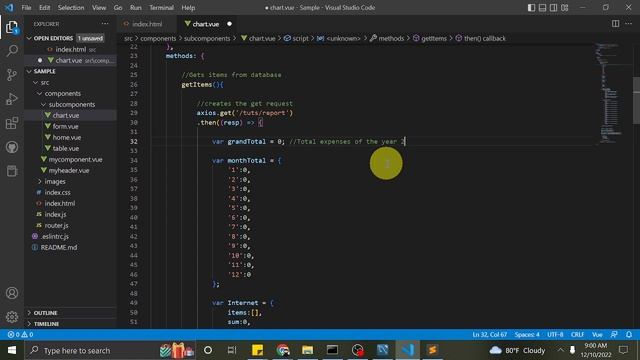The image size is (640, 360).
Task: Open the File menu
Action: [26, 8]
